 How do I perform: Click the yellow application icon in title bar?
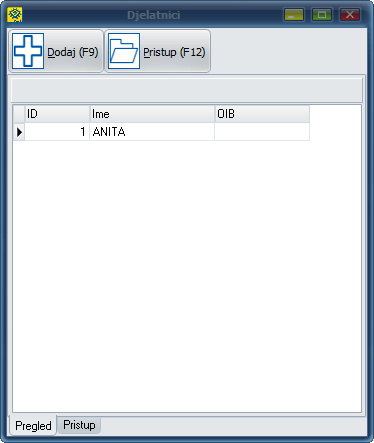(15, 15)
